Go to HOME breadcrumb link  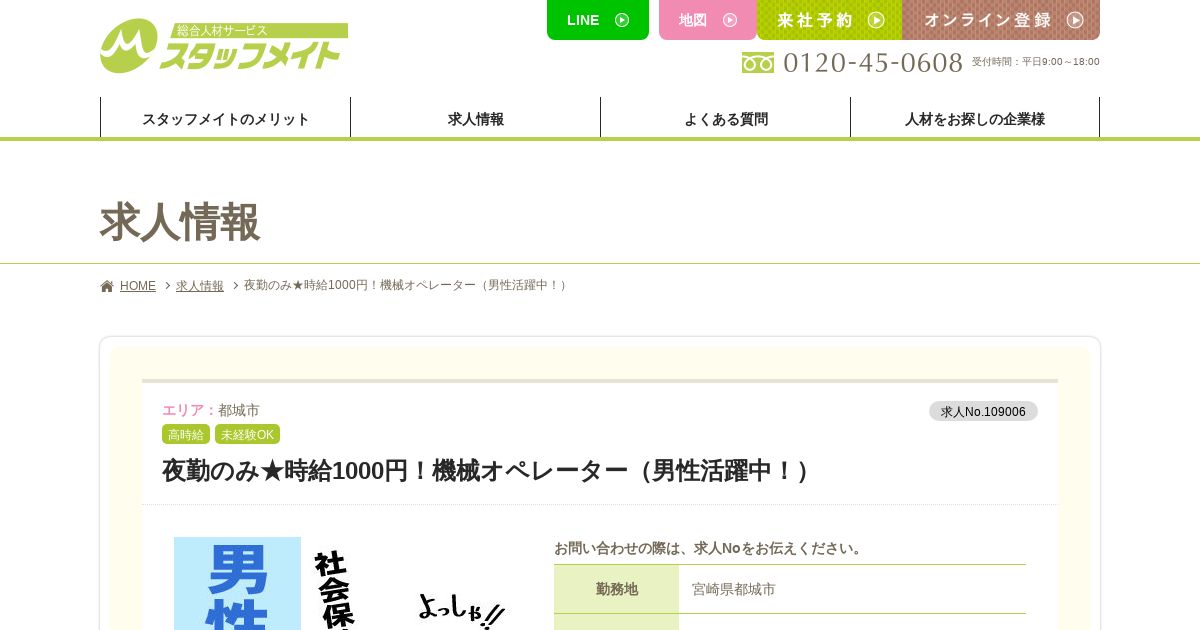point(138,286)
